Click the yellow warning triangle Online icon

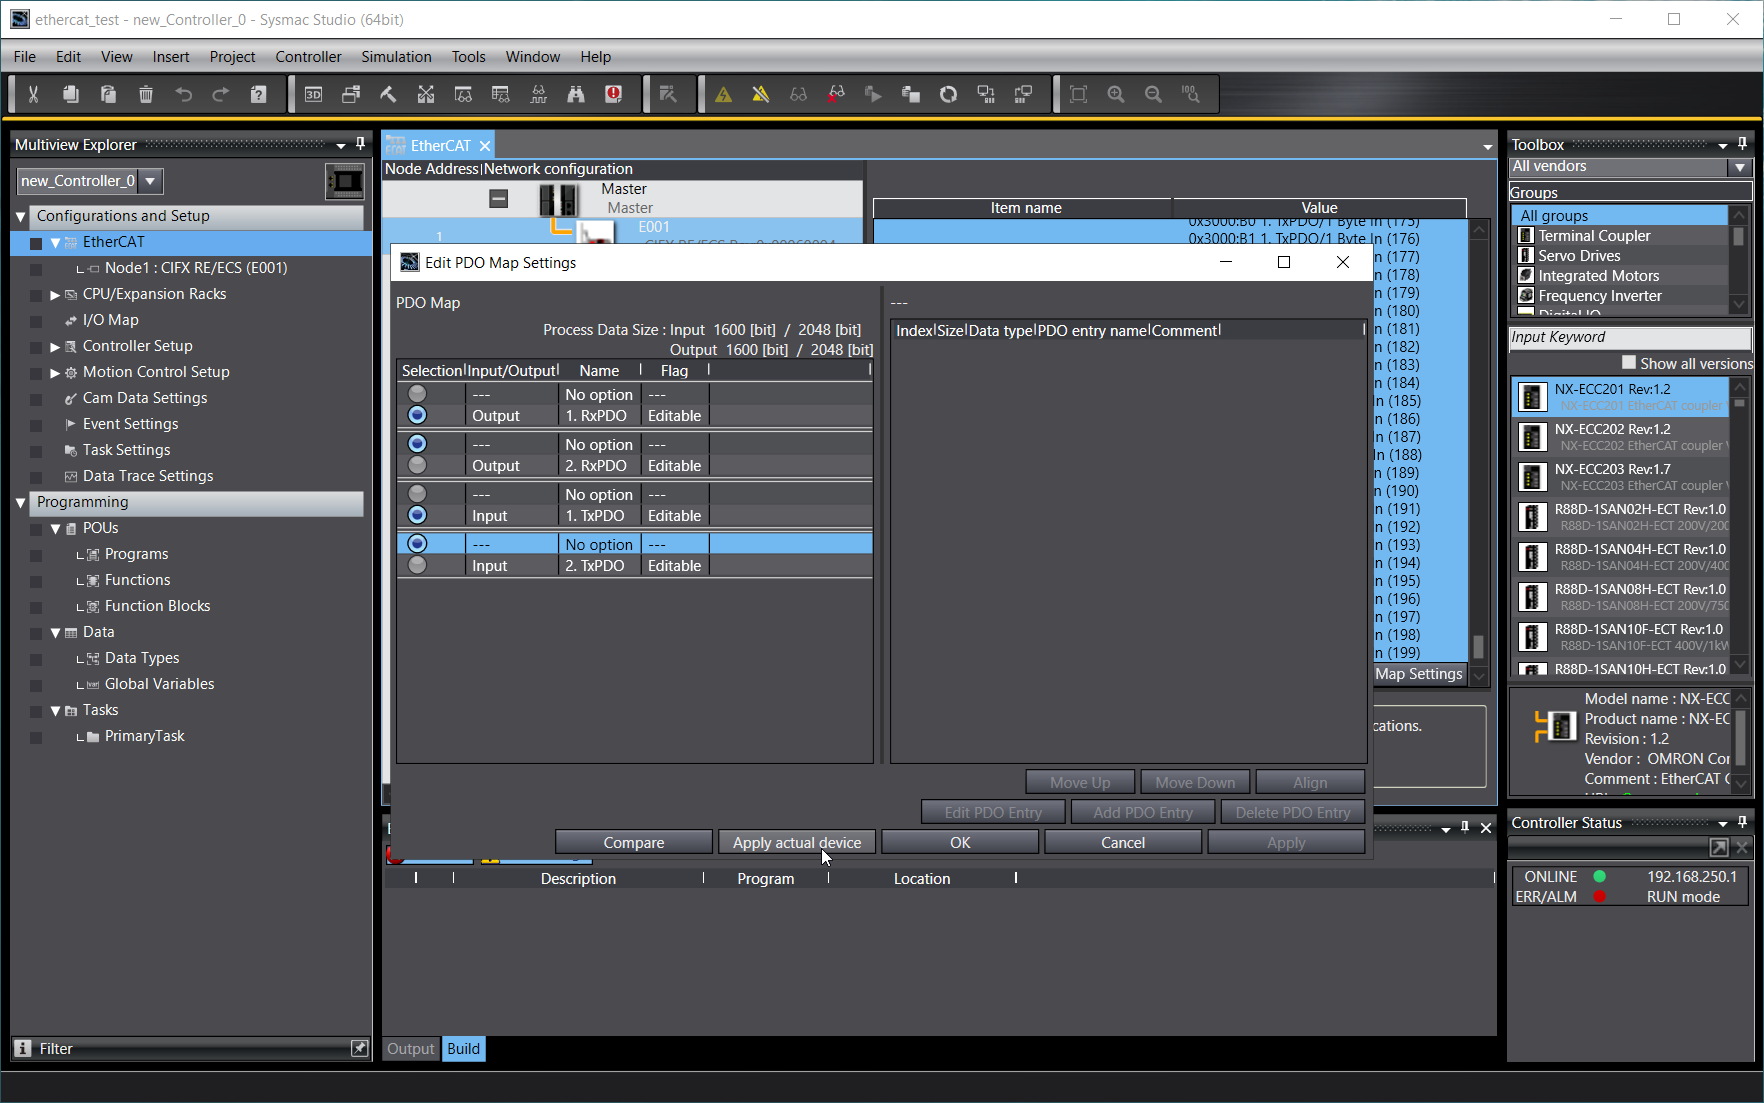pos(723,94)
